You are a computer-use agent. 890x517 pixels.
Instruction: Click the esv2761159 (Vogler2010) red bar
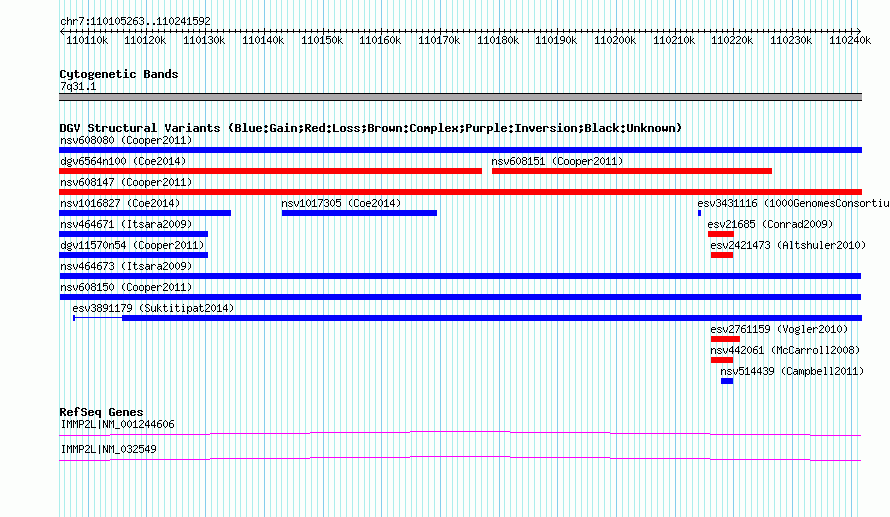tap(725, 339)
